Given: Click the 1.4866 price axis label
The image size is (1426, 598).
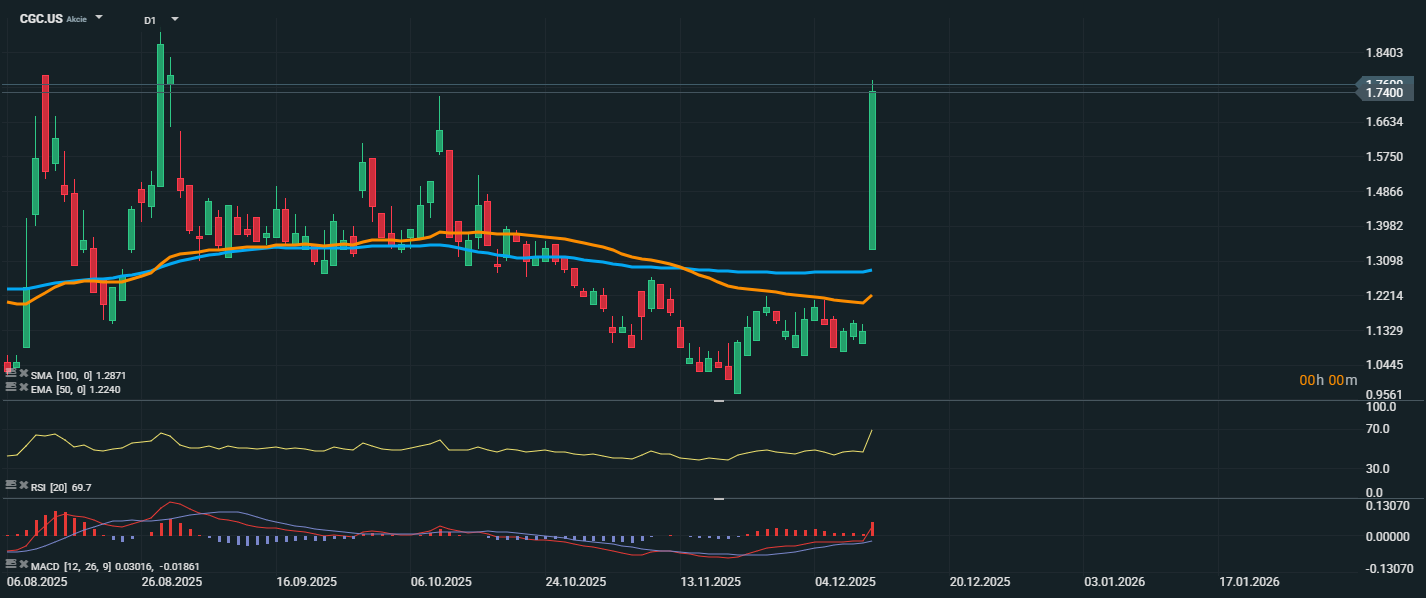Looking at the screenshot, I should coord(1383,192).
